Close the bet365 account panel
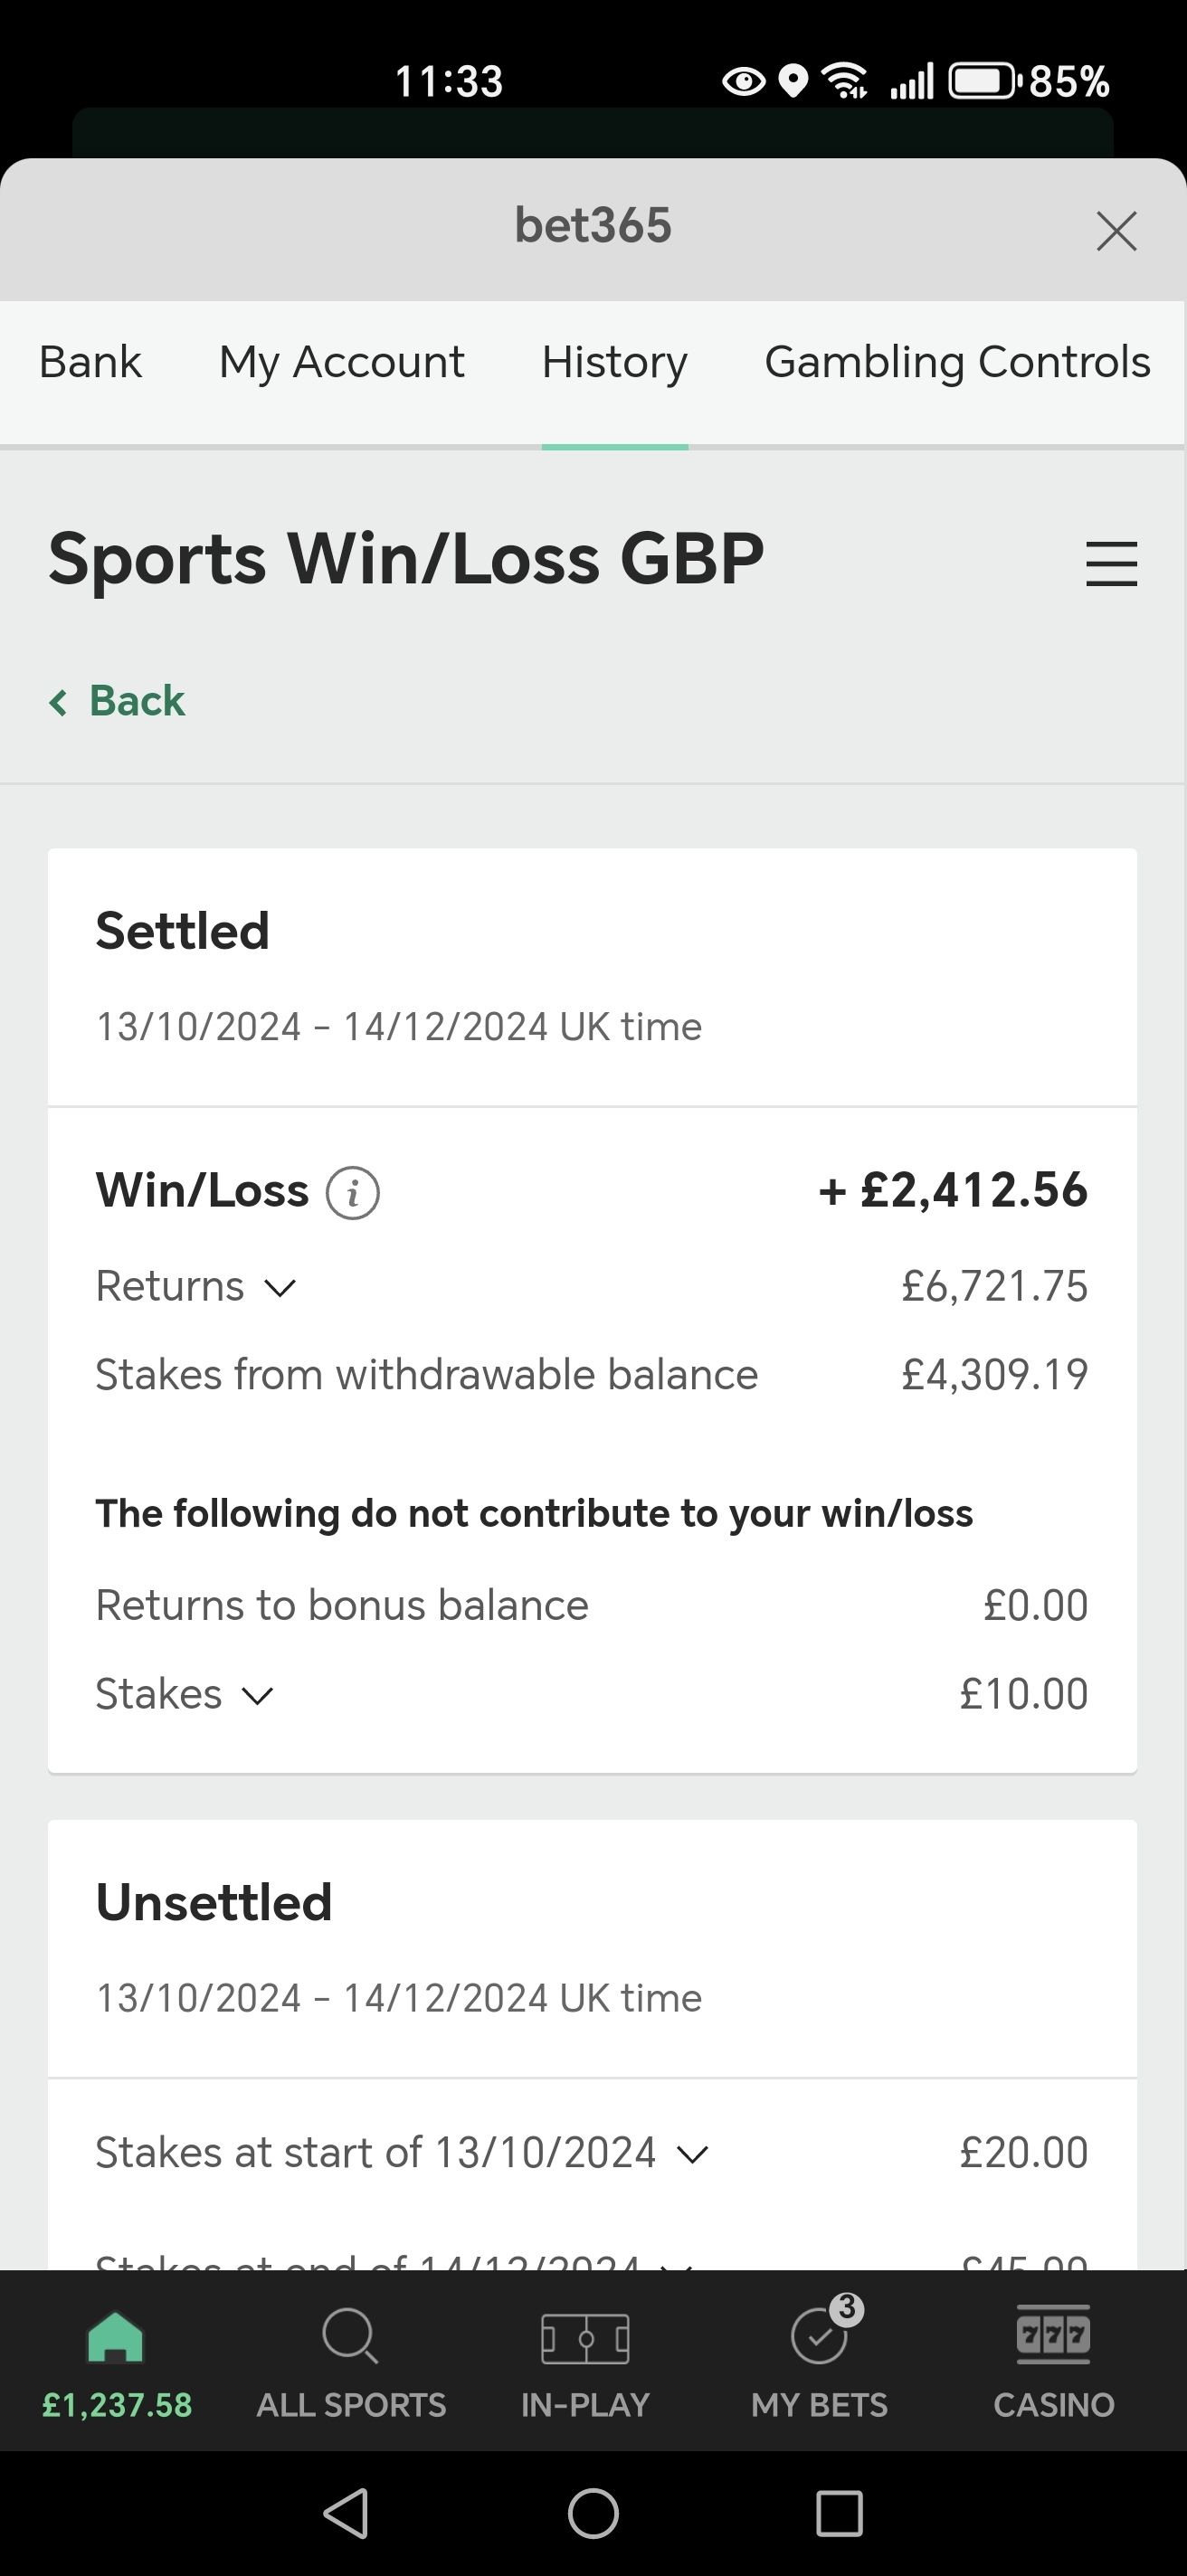This screenshot has width=1187, height=2576. tap(1116, 231)
